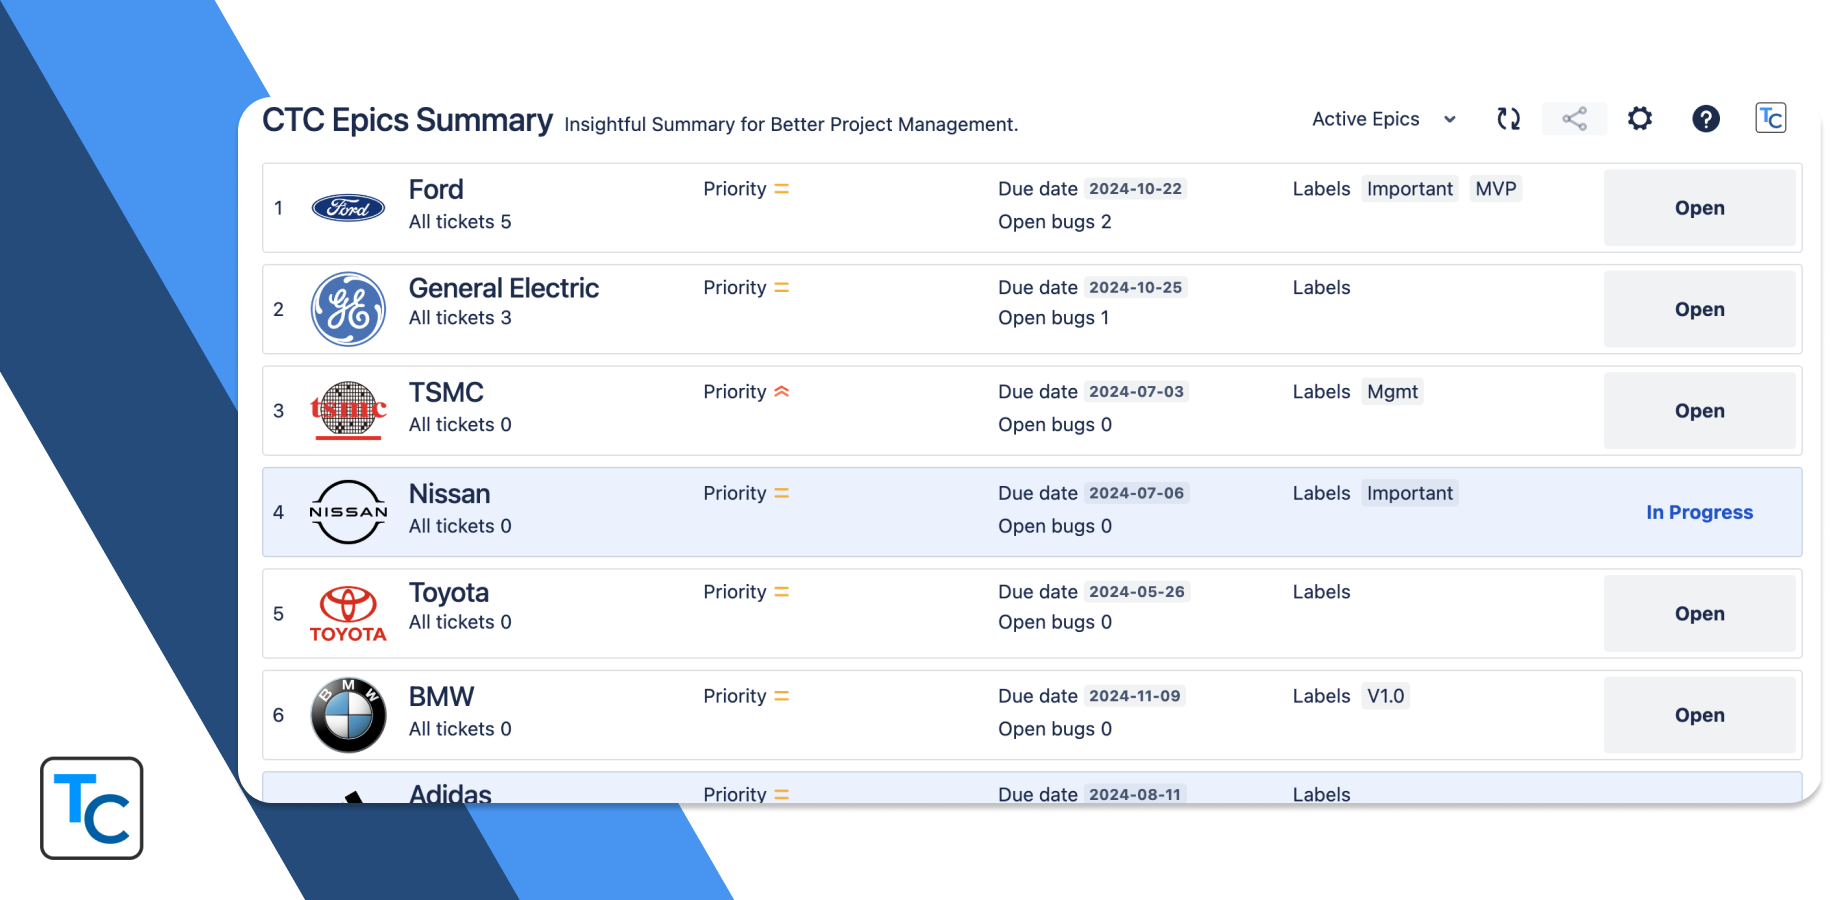The width and height of the screenshot is (1840, 900).
Task: Click the due date 2024-05-26
Action: tap(1137, 592)
